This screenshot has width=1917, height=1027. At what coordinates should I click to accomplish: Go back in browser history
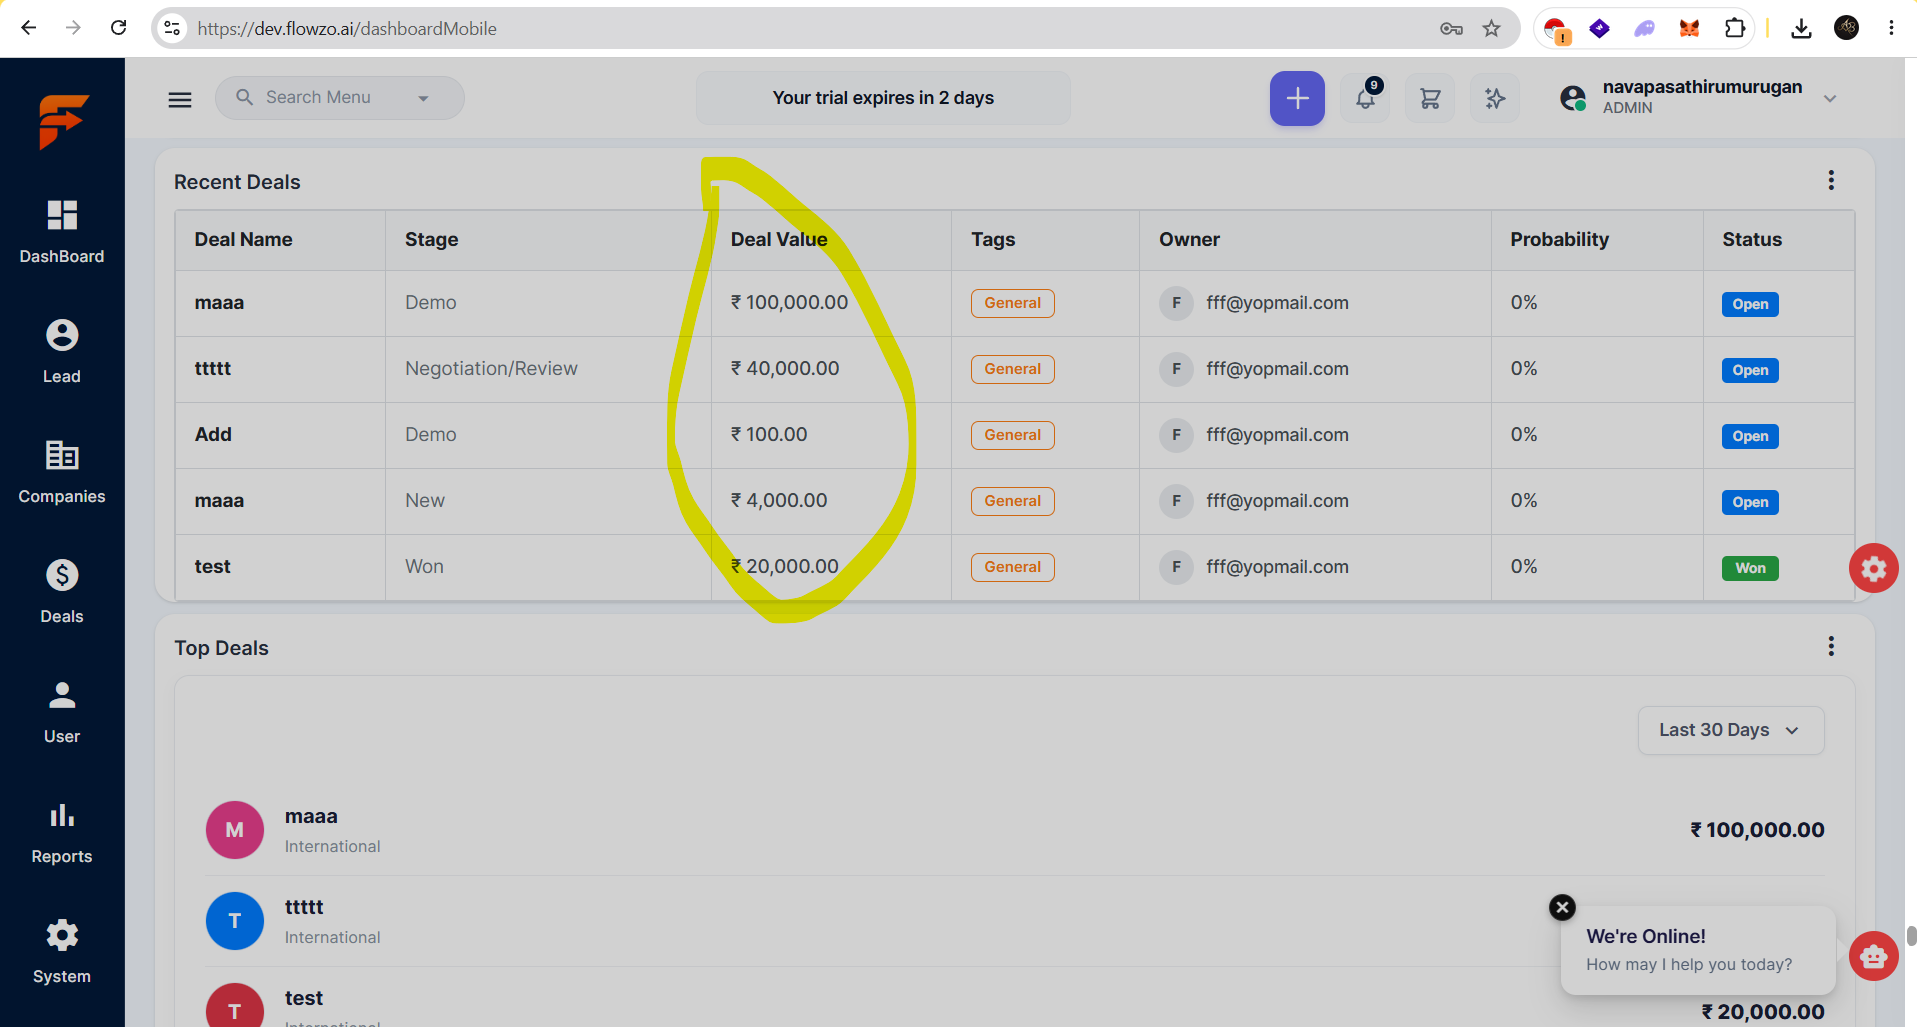[x=29, y=28]
